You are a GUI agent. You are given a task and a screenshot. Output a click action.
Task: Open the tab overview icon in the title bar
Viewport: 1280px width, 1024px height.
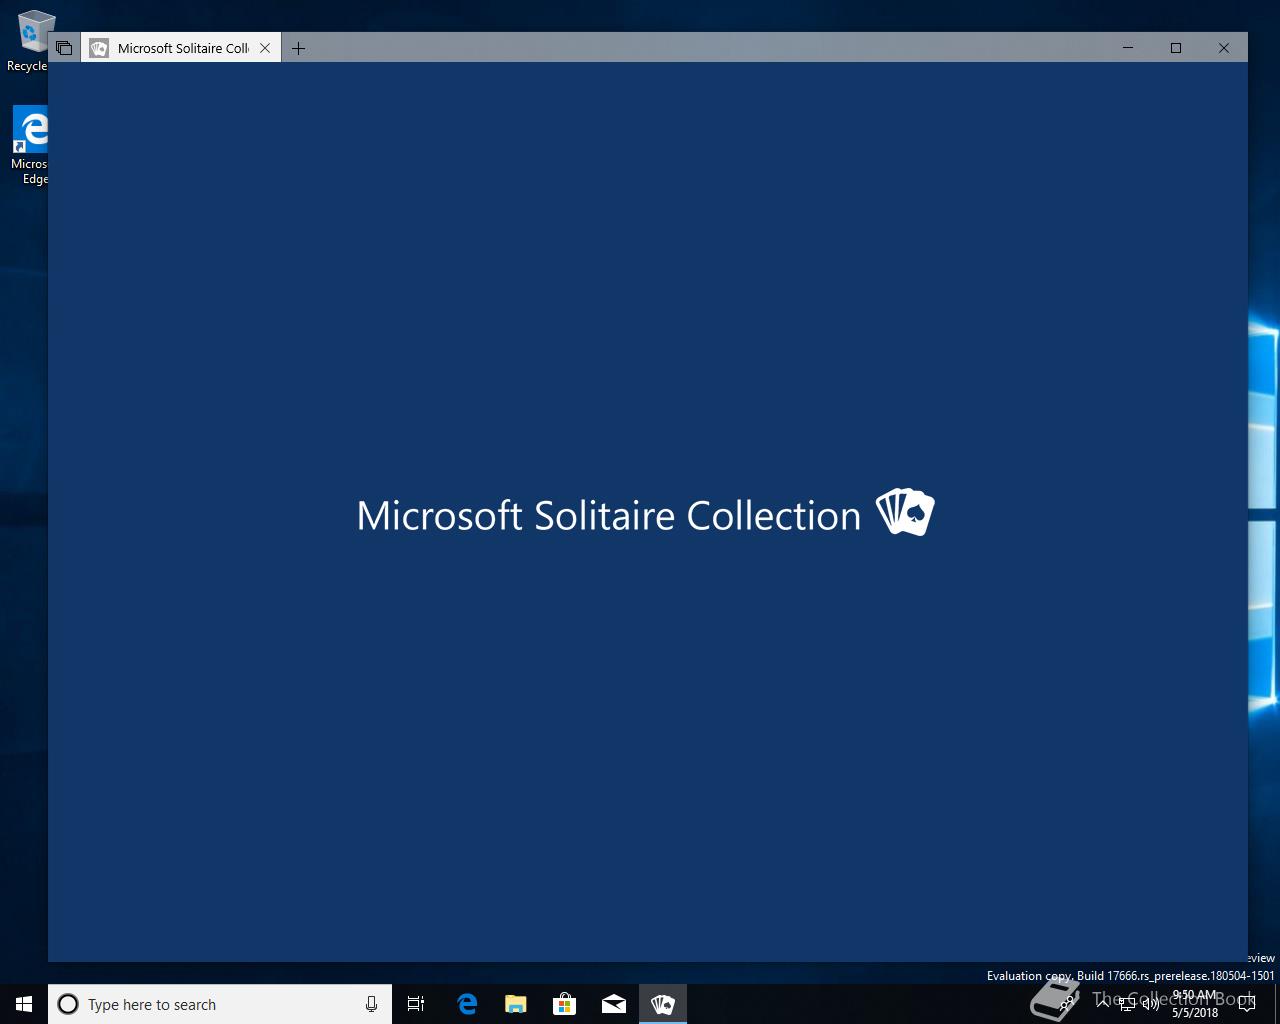pyautogui.click(x=64, y=48)
